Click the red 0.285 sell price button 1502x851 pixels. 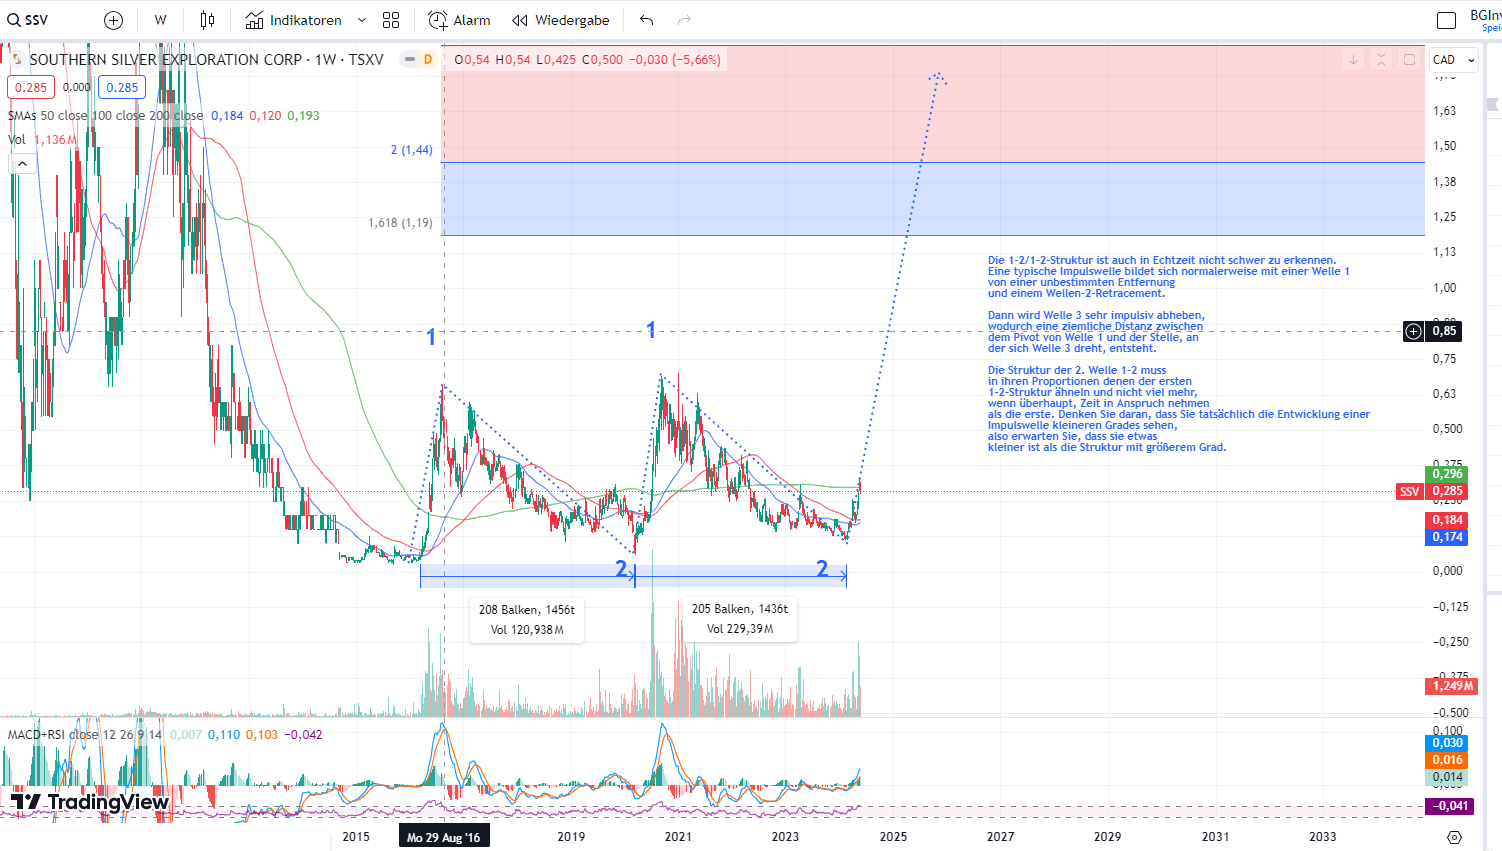coord(31,88)
